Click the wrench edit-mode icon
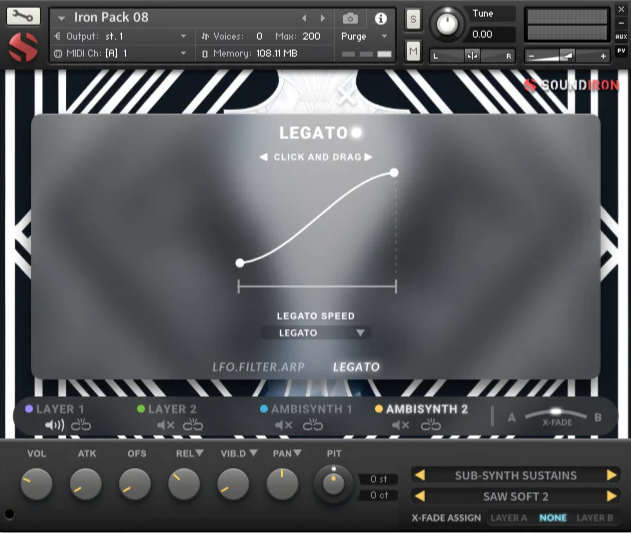 pos(23,17)
